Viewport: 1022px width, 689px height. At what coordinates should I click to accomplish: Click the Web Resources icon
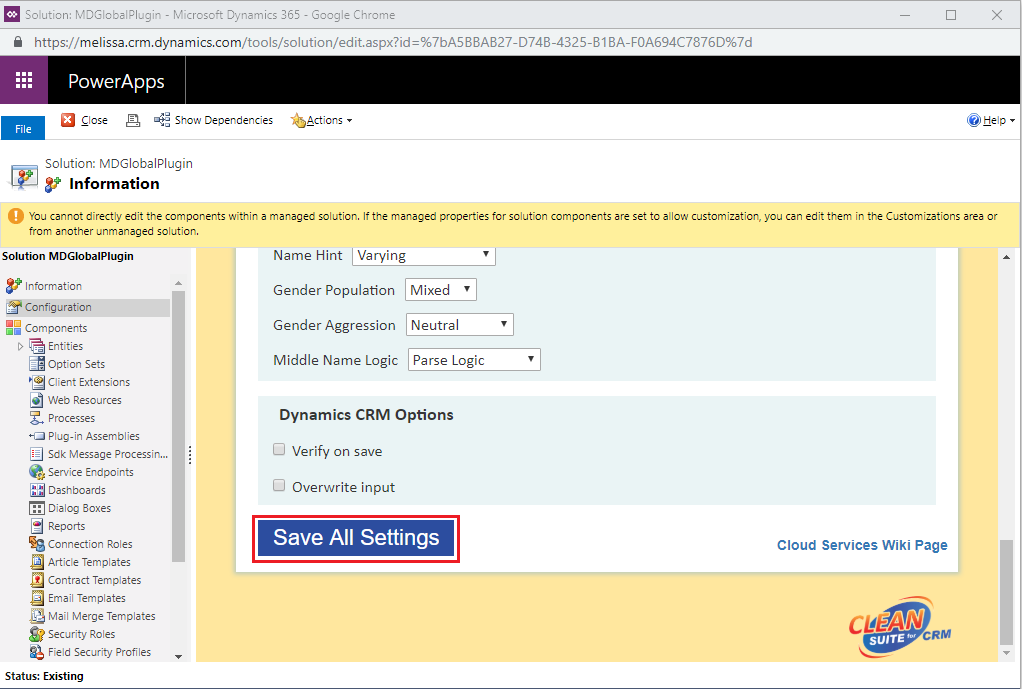click(x=37, y=400)
